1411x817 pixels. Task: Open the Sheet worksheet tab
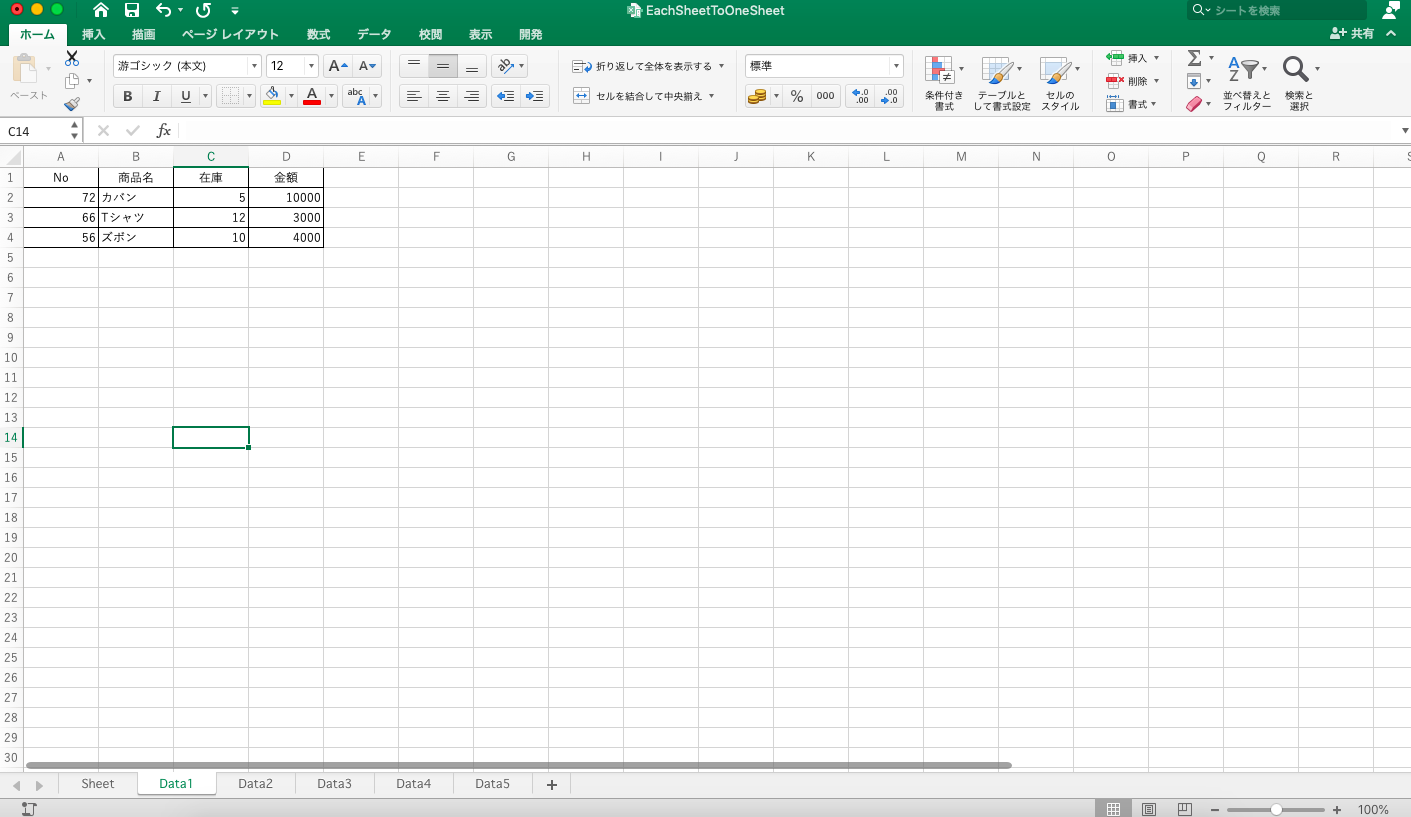[x=98, y=784]
